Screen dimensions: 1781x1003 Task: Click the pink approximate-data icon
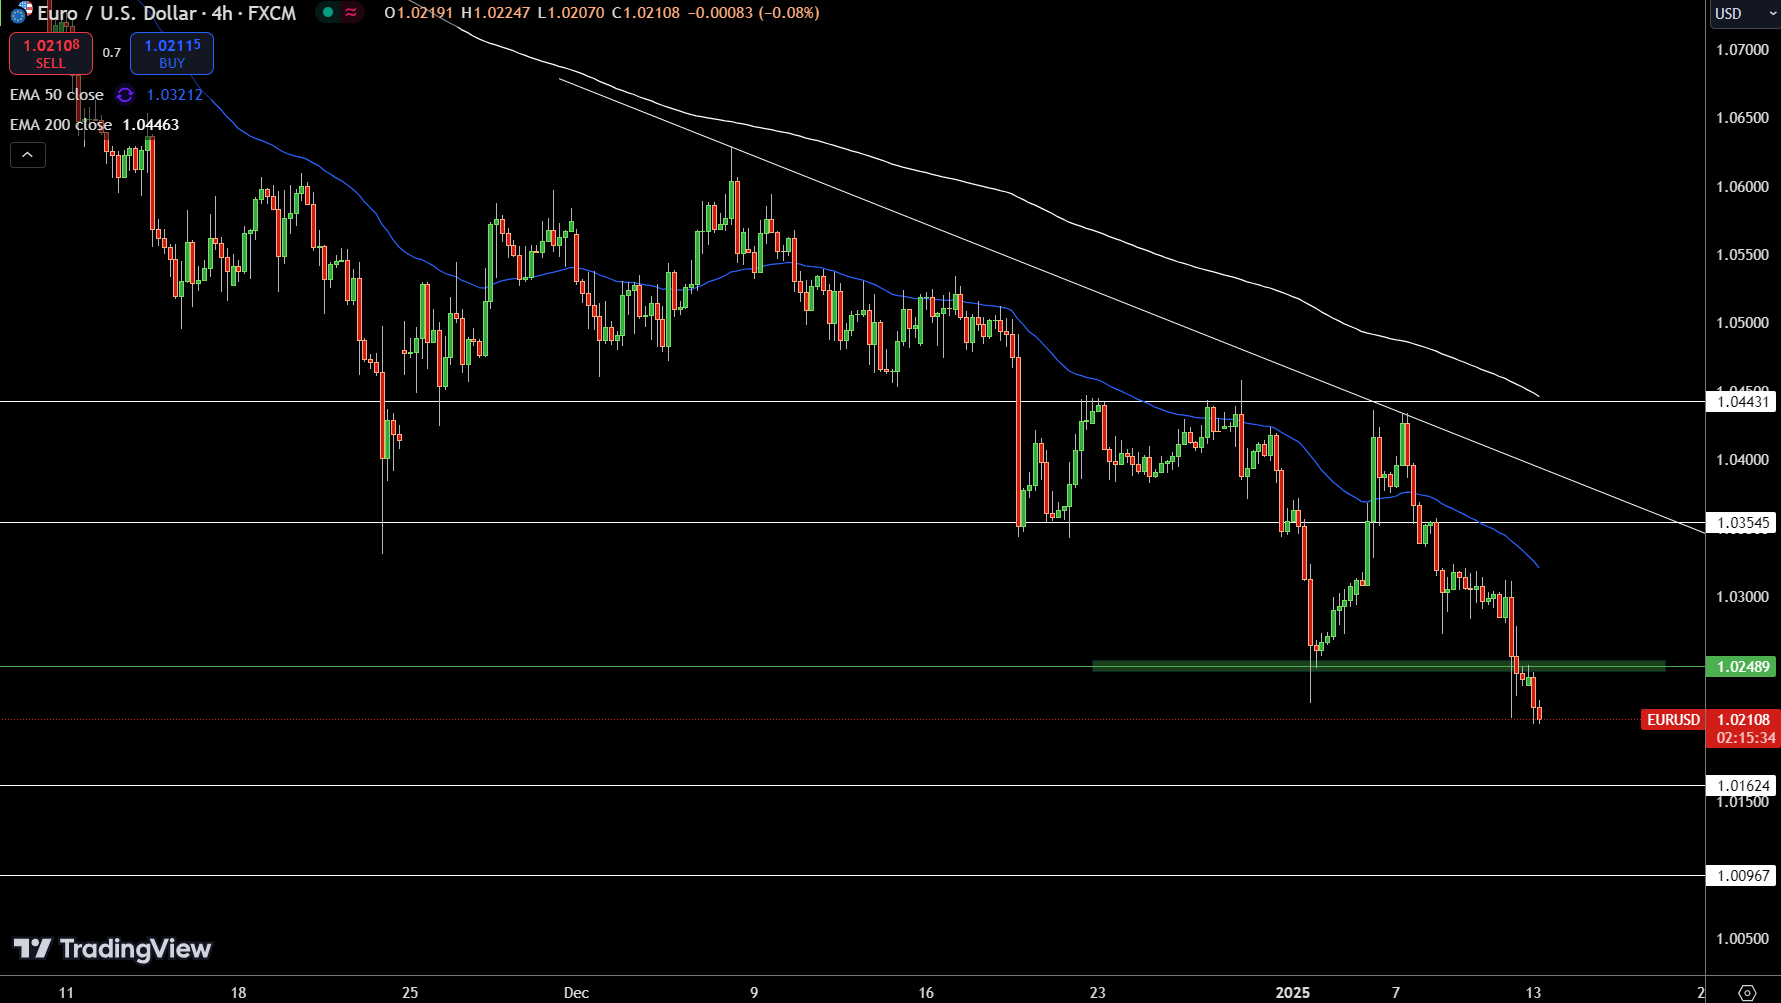pos(351,13)
